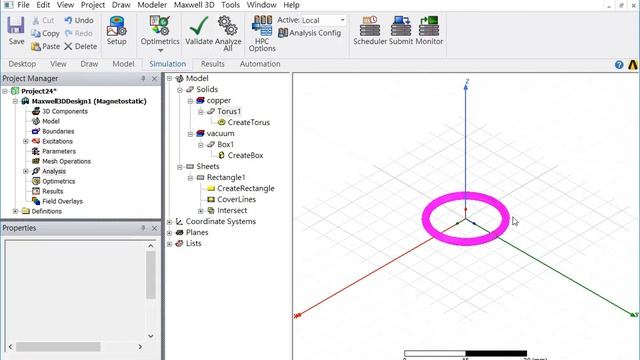Click the Cut icon
This screenshot has width=640, height=360.
36,20
